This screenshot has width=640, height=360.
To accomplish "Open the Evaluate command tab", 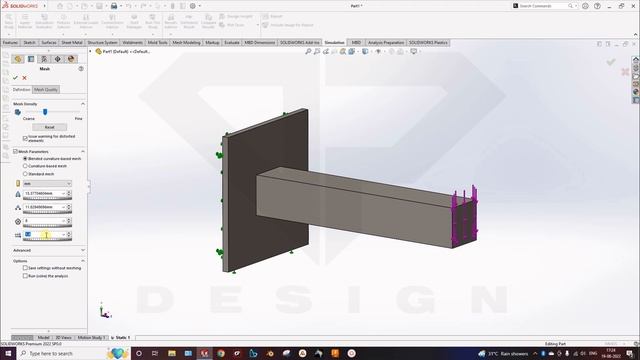I will [231, 42].
